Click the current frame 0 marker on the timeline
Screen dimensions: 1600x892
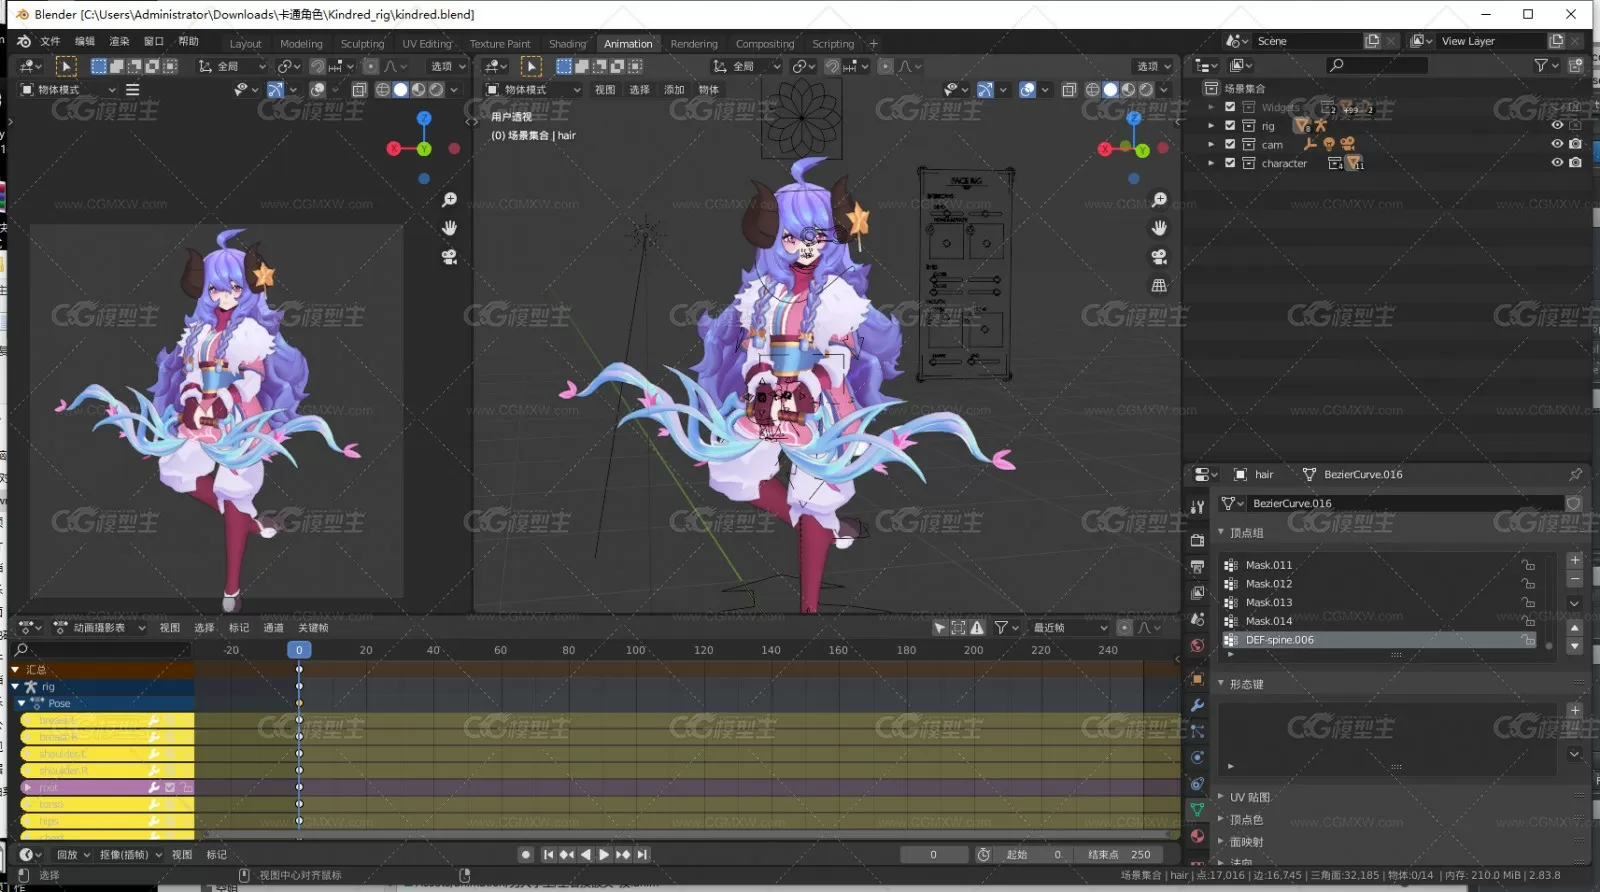[x=299, y=650]
